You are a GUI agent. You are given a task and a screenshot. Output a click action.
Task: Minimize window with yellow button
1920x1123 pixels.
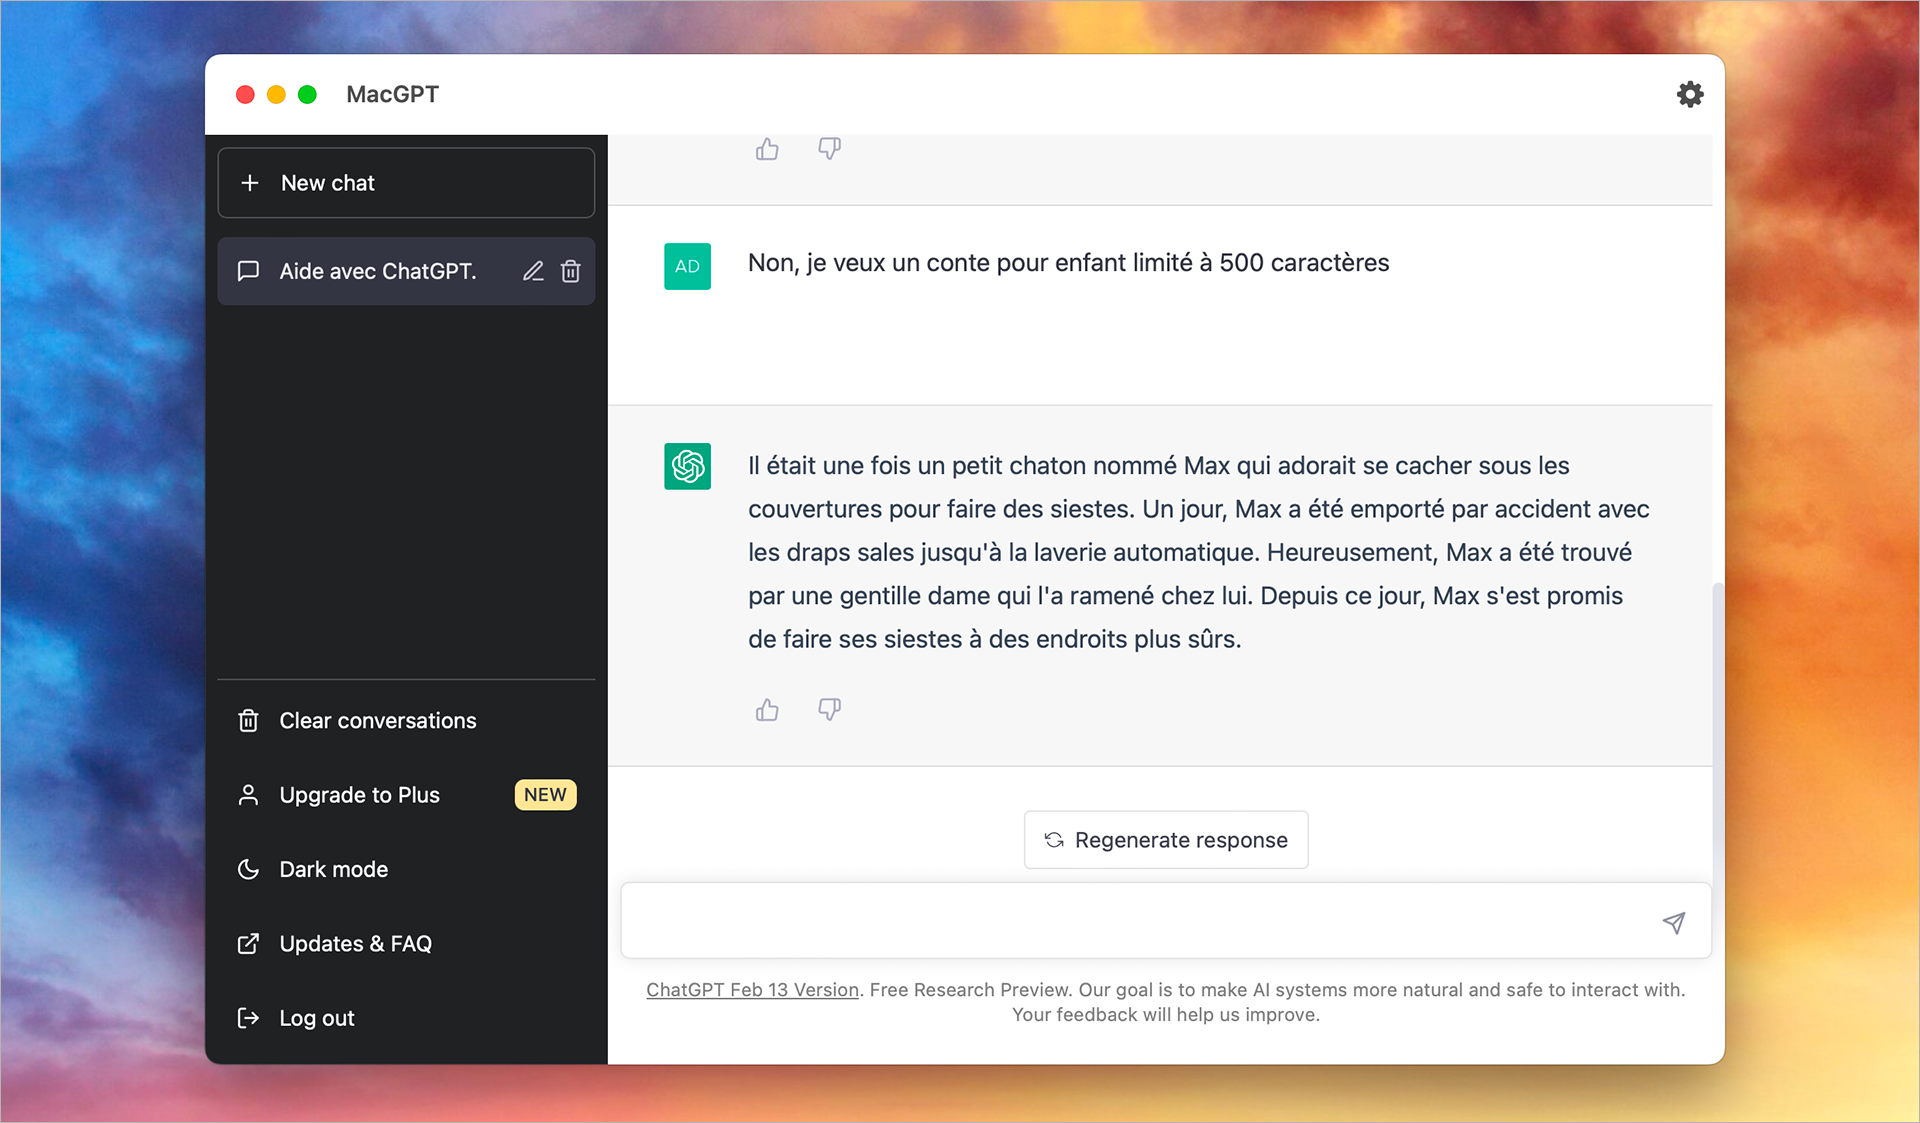click(276, 94)
